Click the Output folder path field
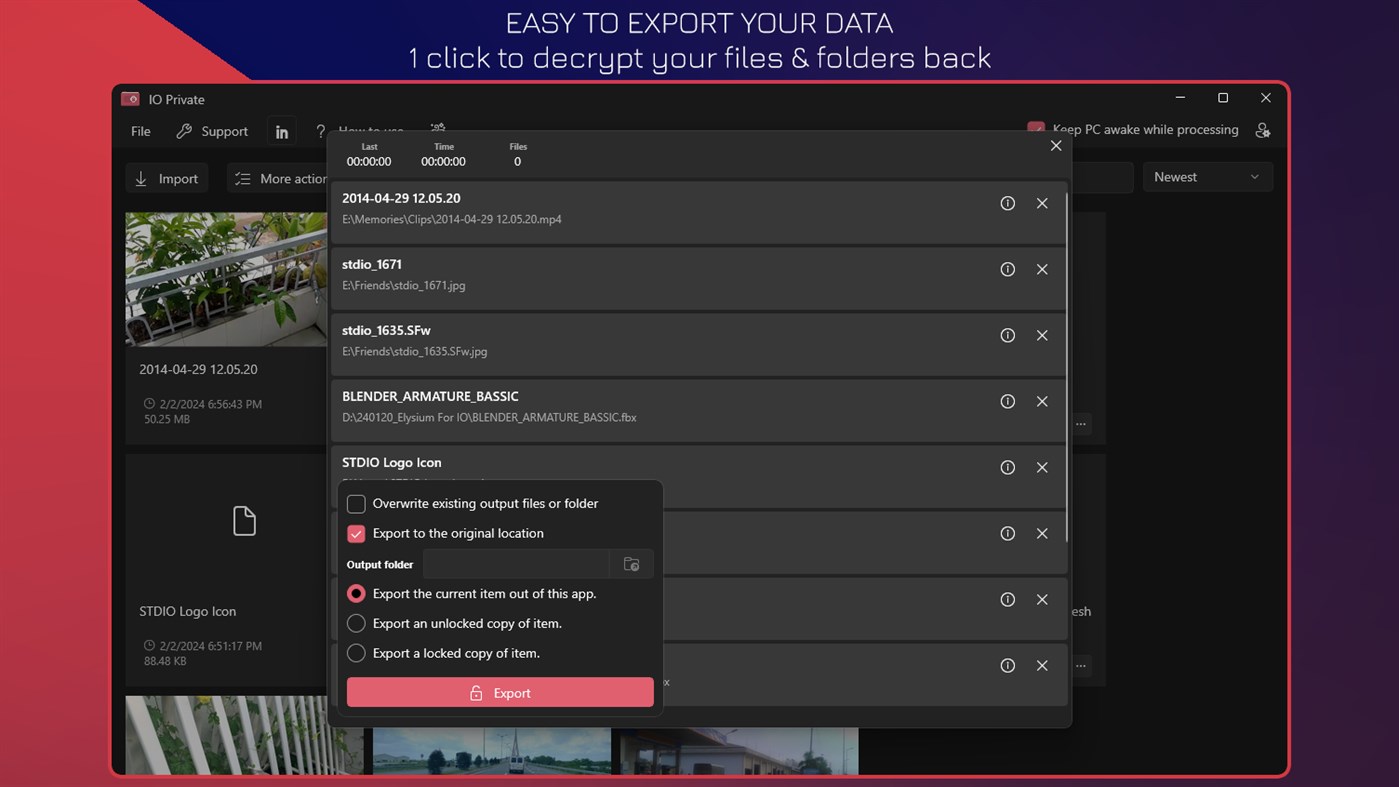The image size is (1399, 787). (516, 564)
